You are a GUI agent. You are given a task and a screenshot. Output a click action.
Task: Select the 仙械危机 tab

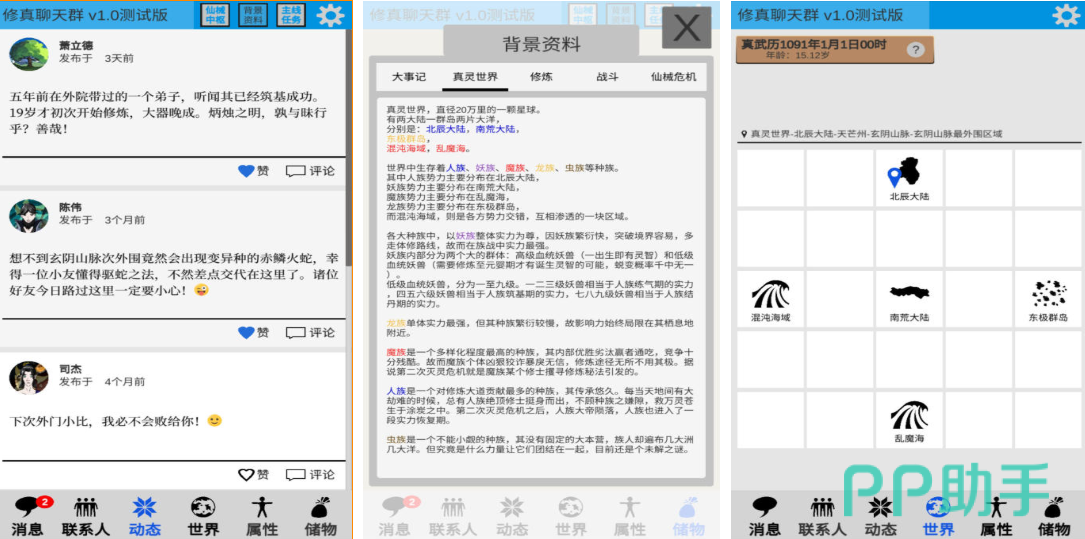click(x=673, y=77)
